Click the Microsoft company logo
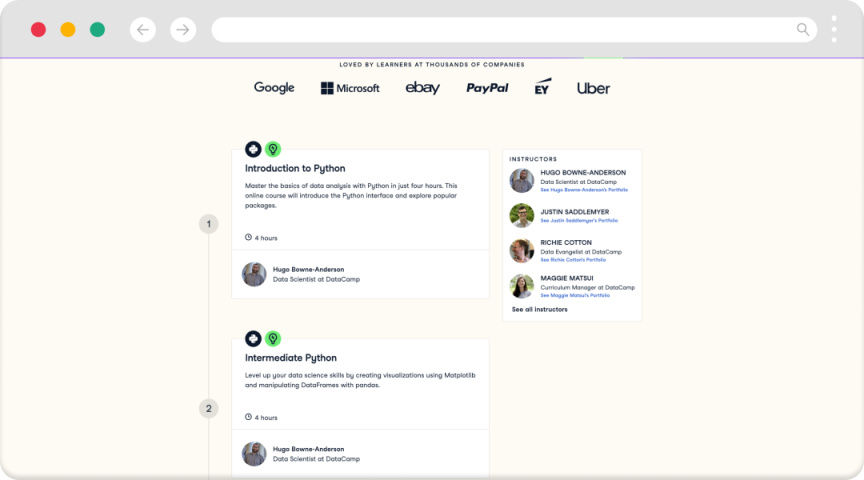Screen dimensions: 864x480 pos(350,88)
